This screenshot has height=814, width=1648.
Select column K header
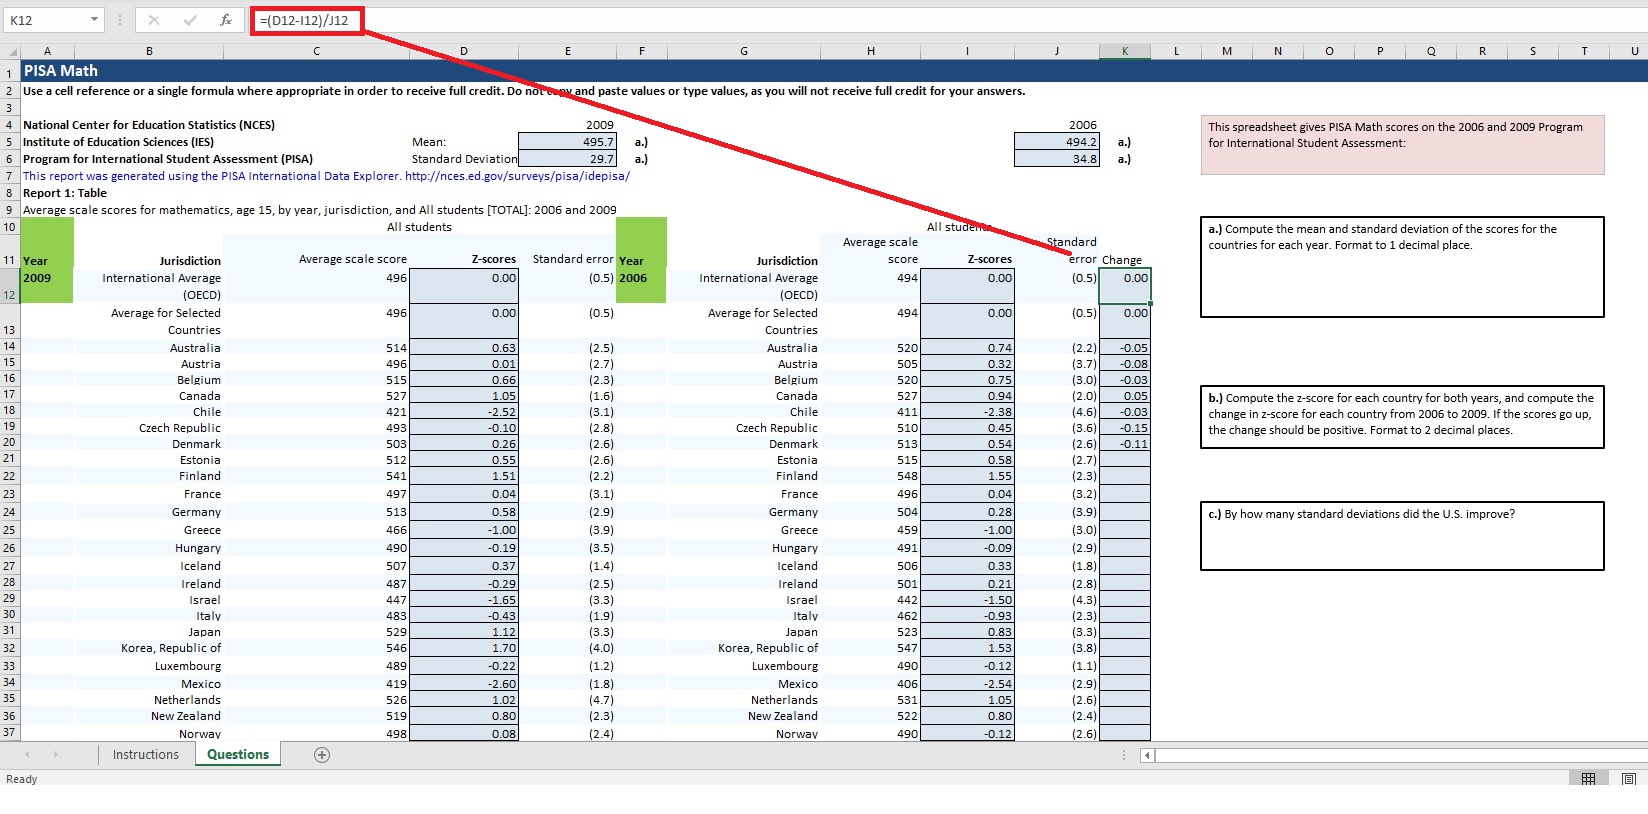point(1125,51)
